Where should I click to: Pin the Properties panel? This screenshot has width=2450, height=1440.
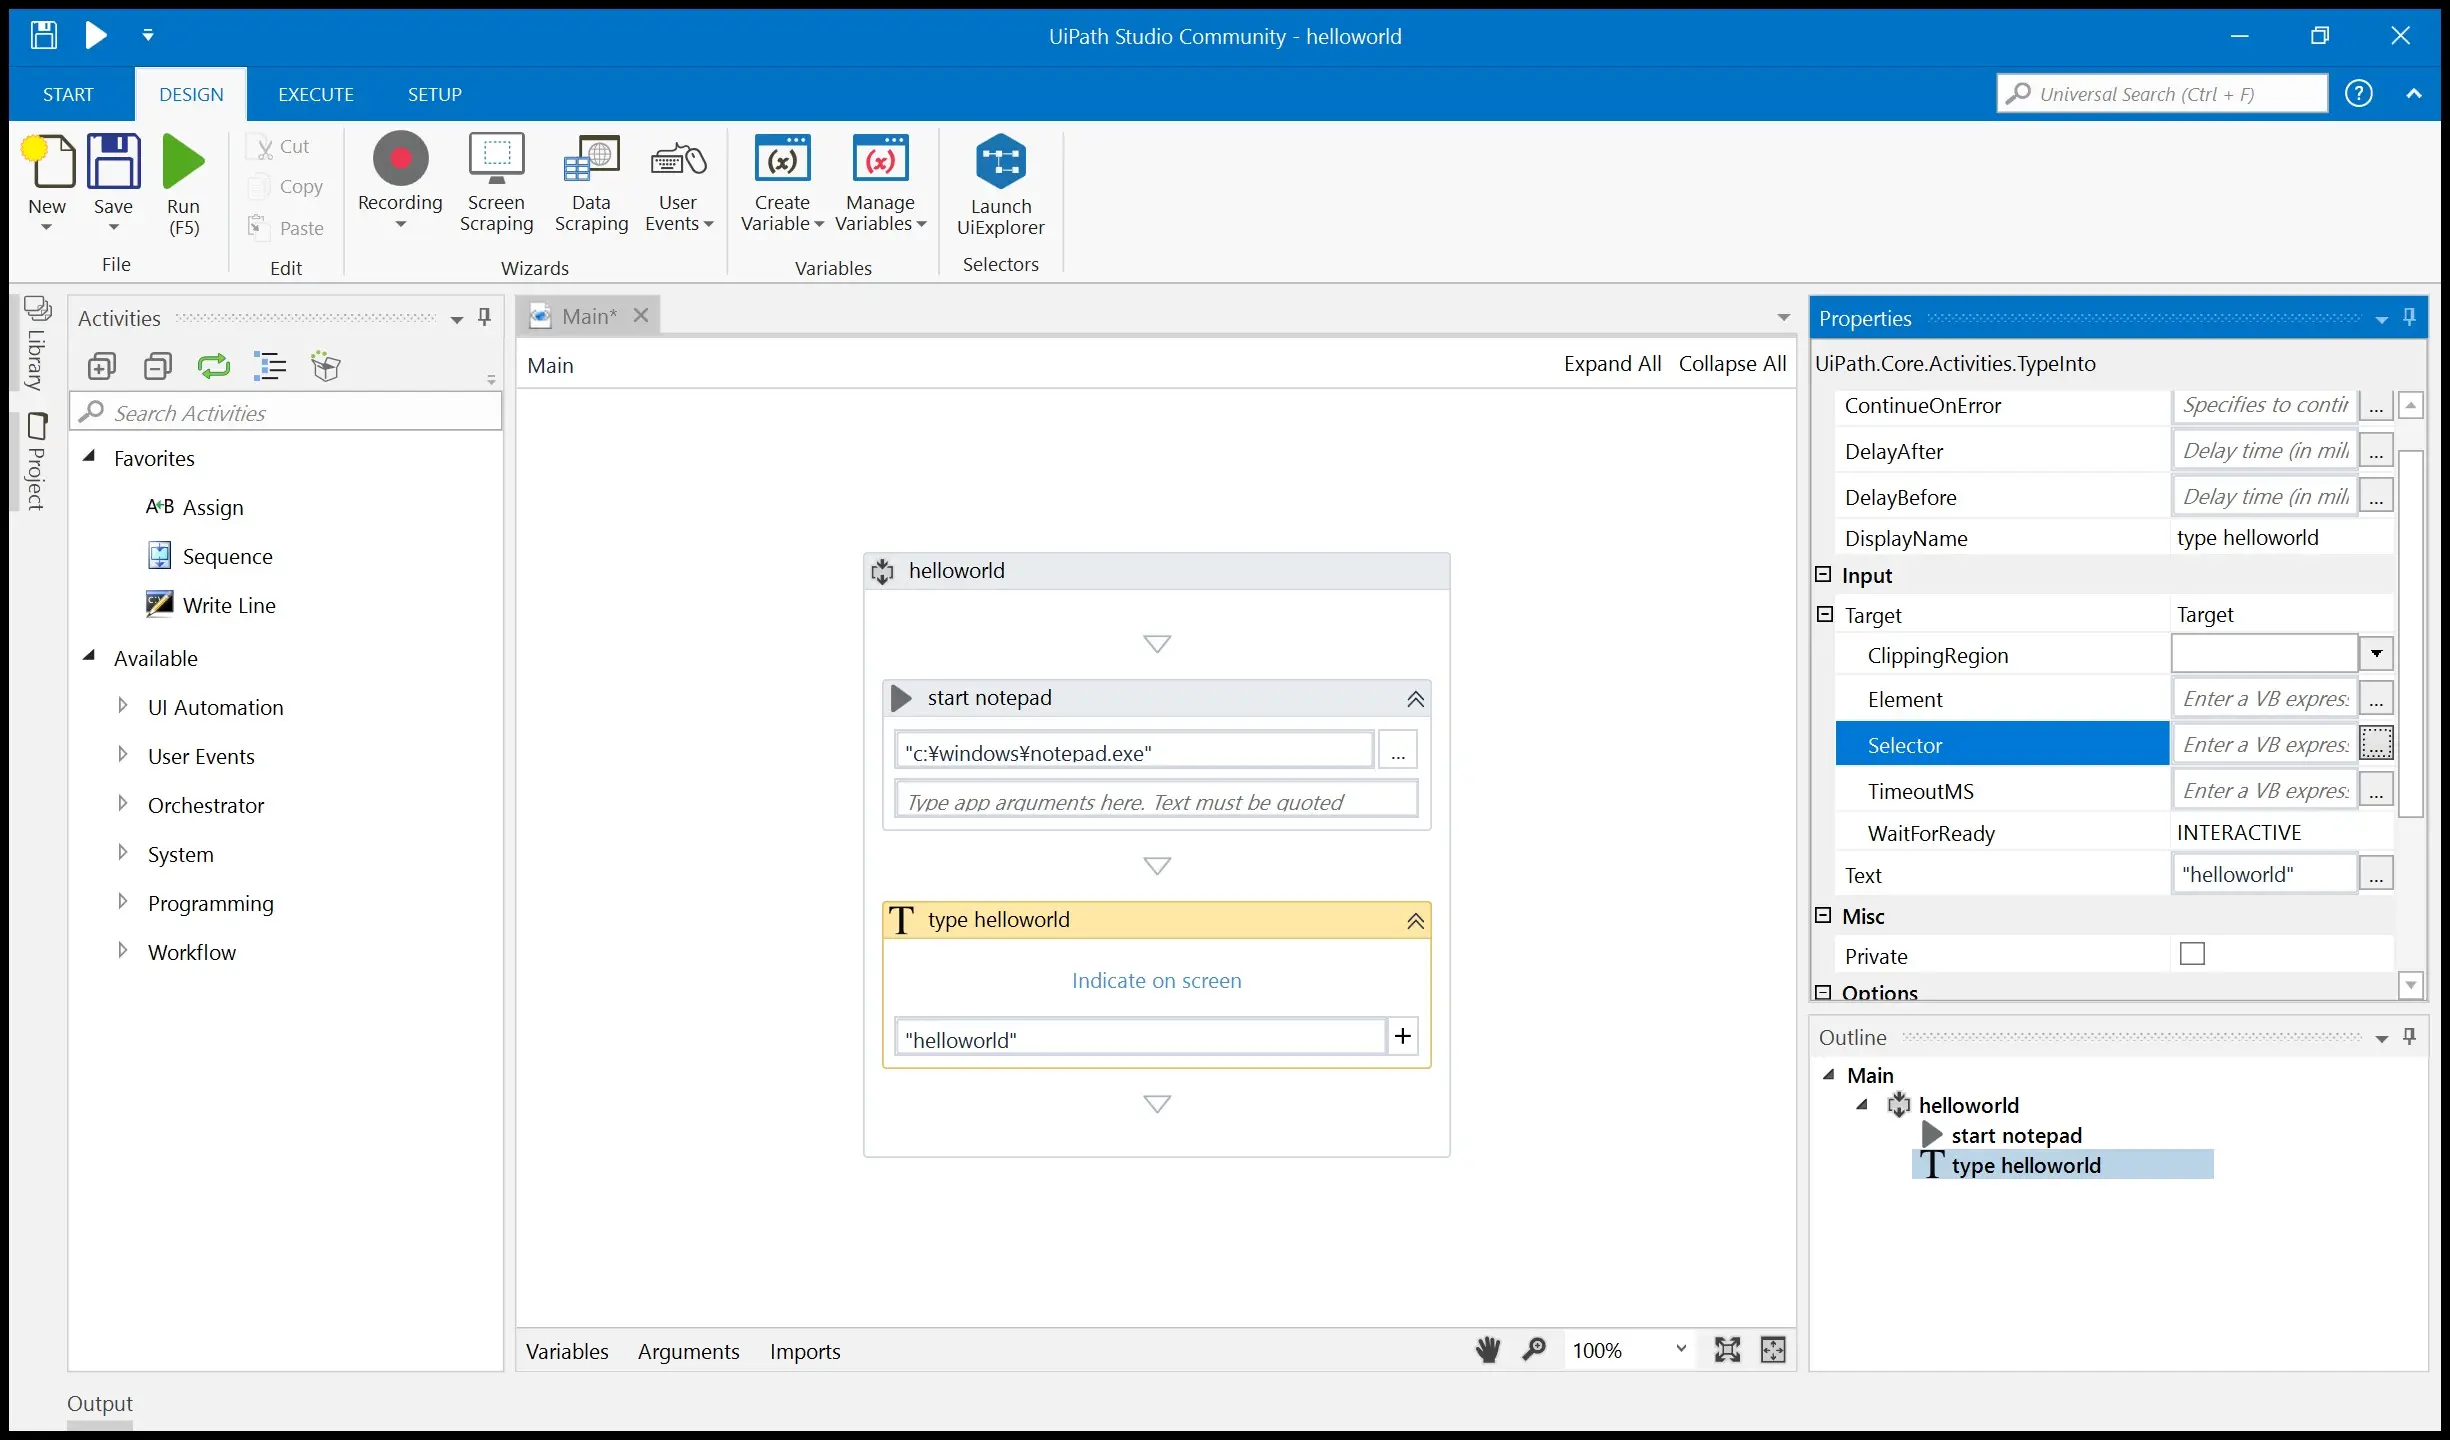2410,318
